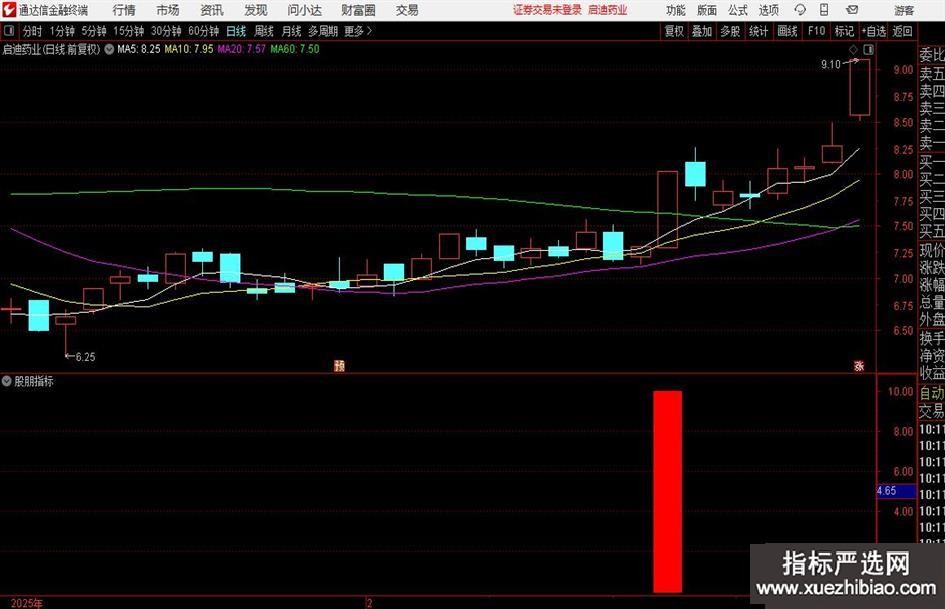Click the 现价 row in right panel

point(932,250)
